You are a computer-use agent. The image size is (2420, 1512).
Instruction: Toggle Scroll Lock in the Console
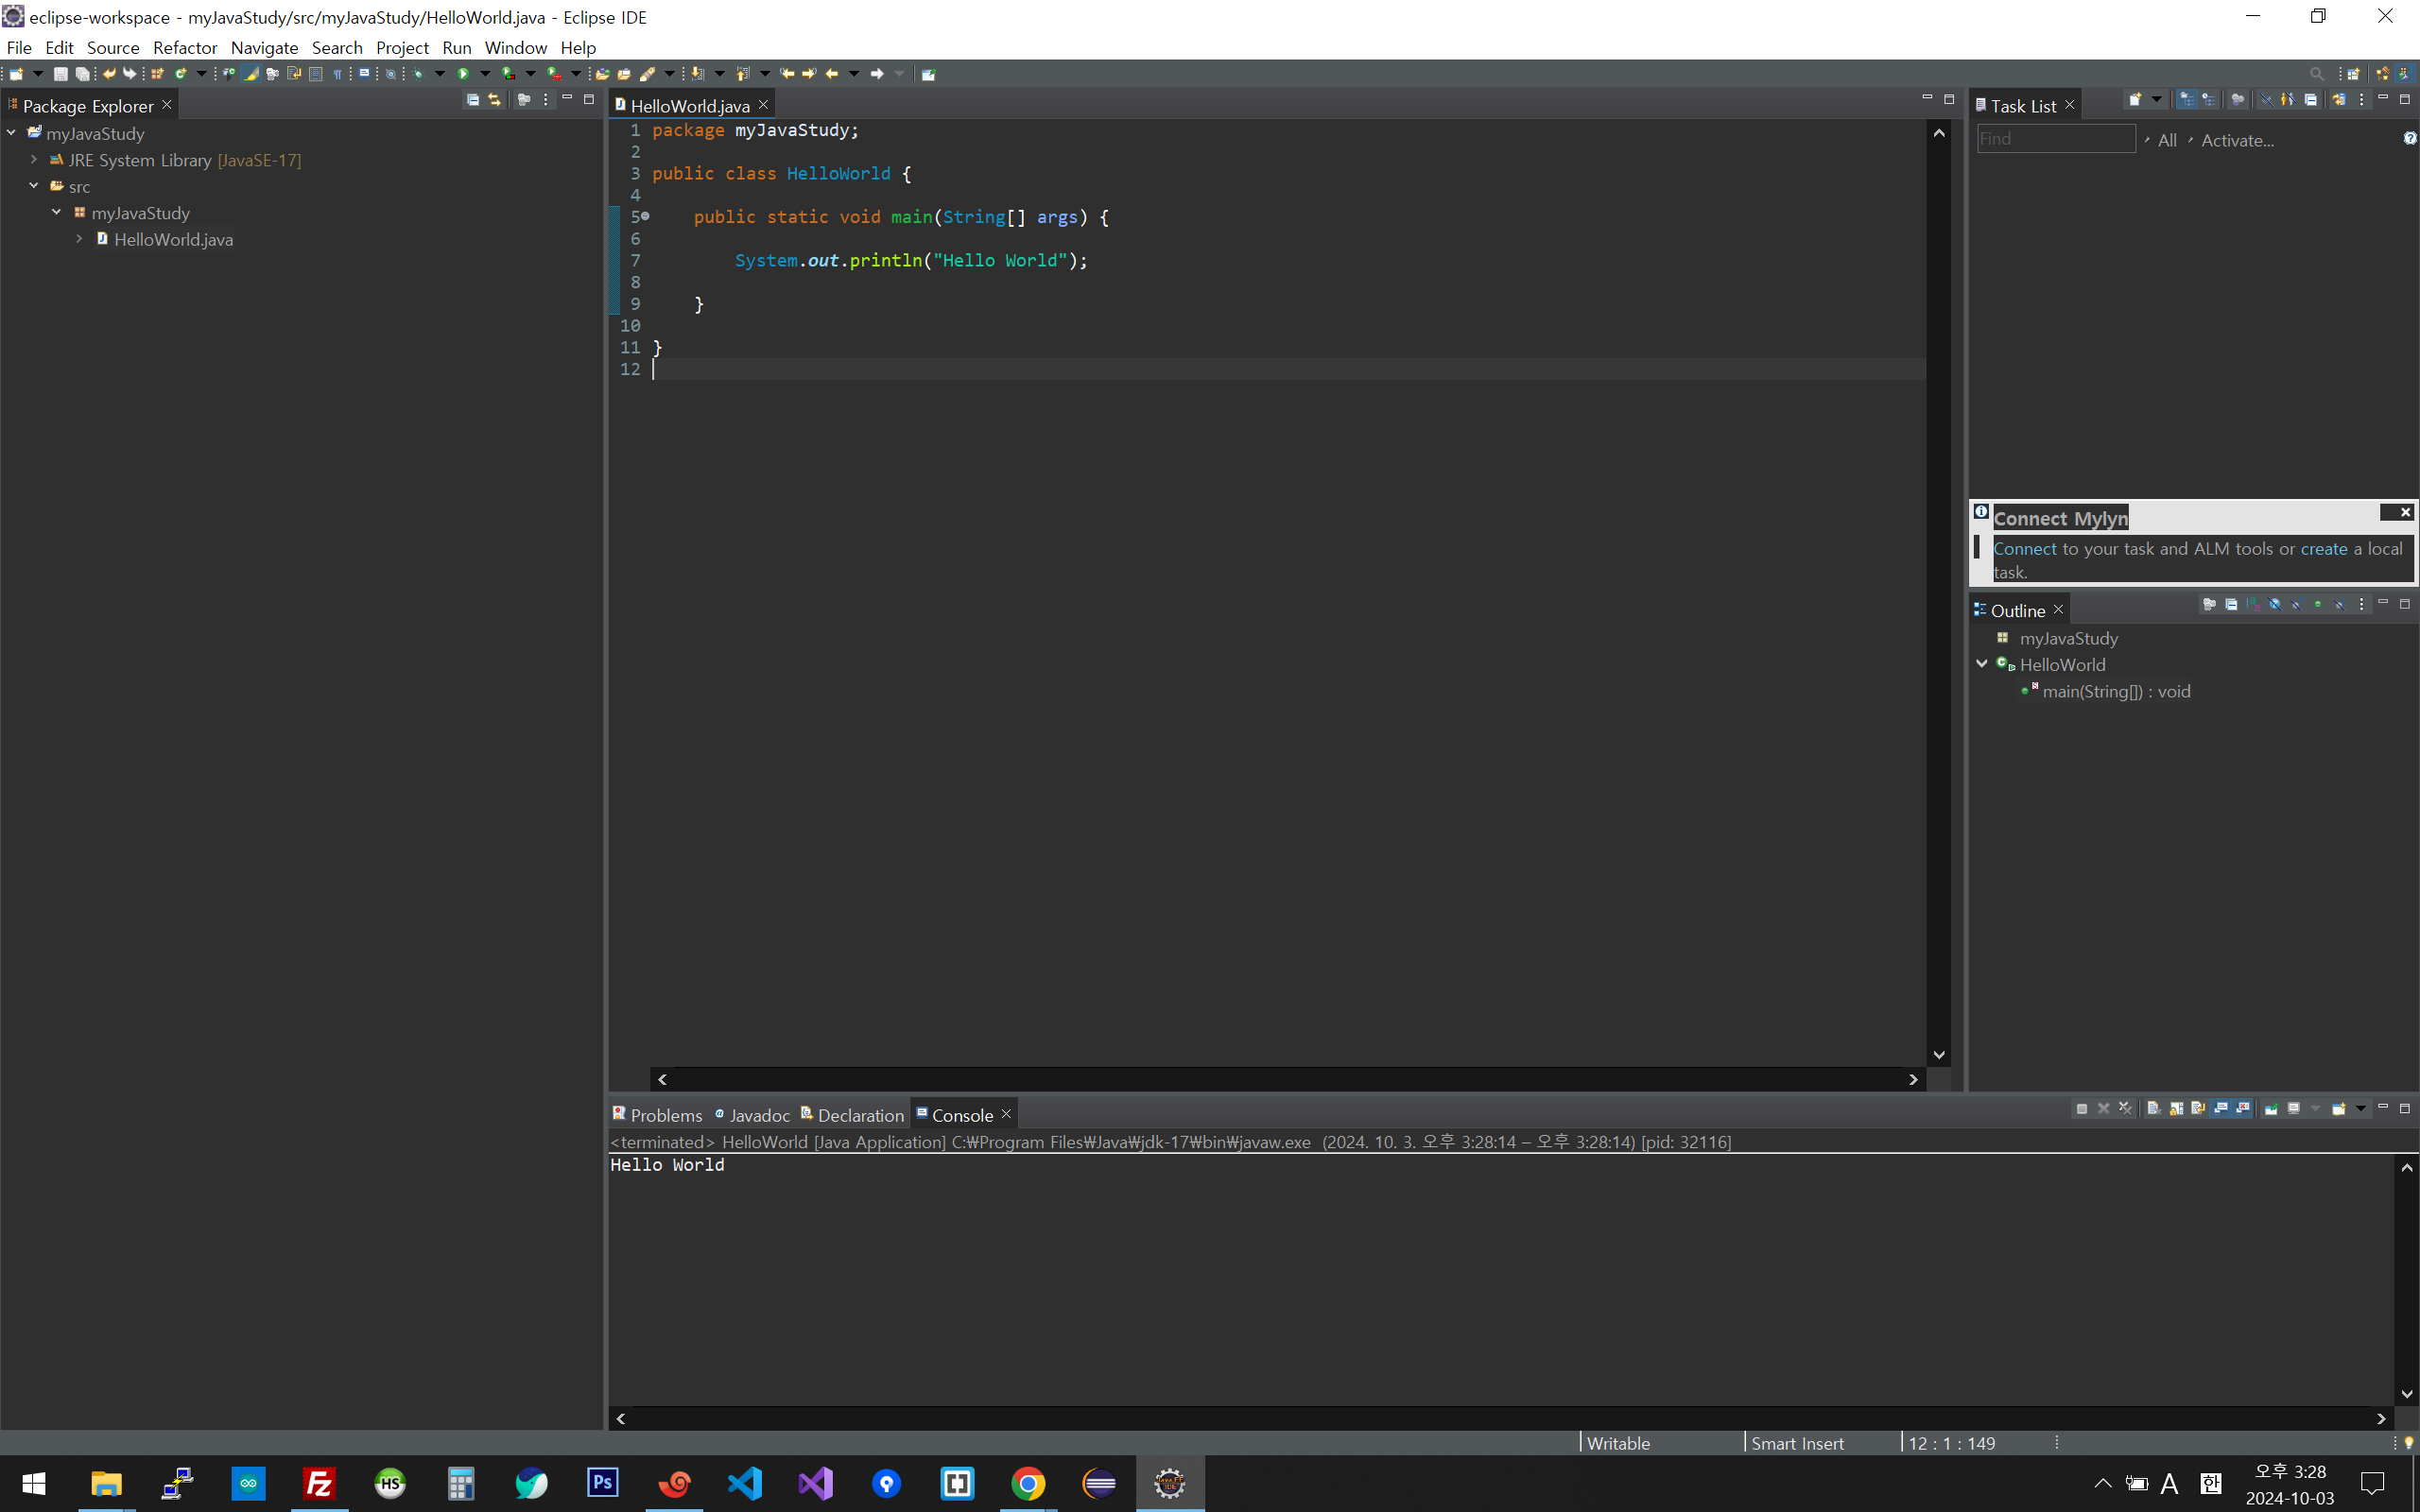click(2176, 1108)
